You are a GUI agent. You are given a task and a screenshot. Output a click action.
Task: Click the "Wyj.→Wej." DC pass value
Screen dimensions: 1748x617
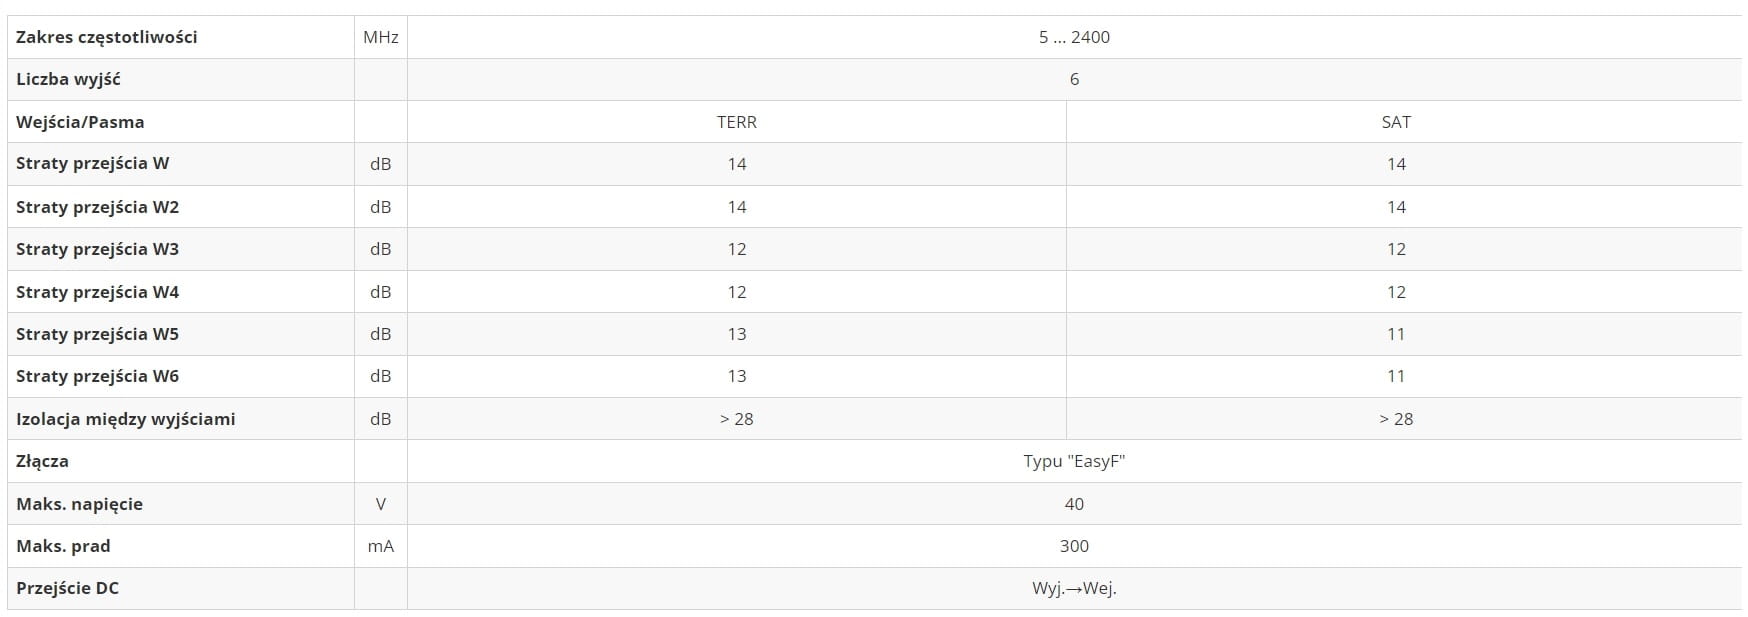coord(1074,588)
